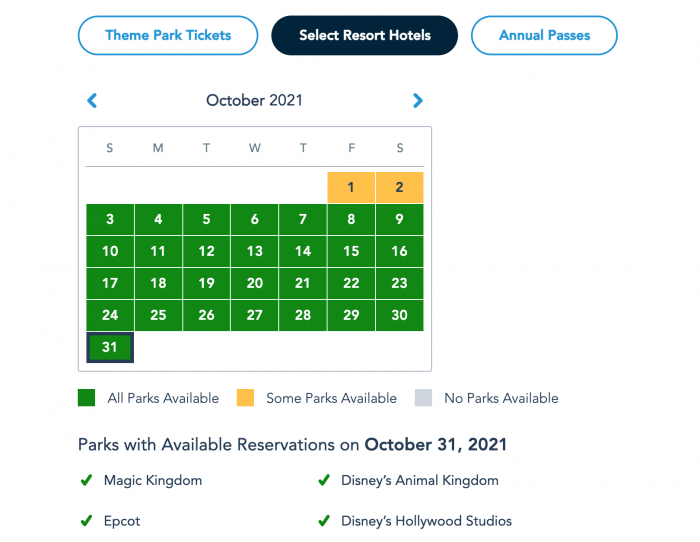Viewport: 700px width, 542px height.
Task: Click Disney's Animal Kingdom checkmark
Action: pyautogui.click(x=324, y=481)
